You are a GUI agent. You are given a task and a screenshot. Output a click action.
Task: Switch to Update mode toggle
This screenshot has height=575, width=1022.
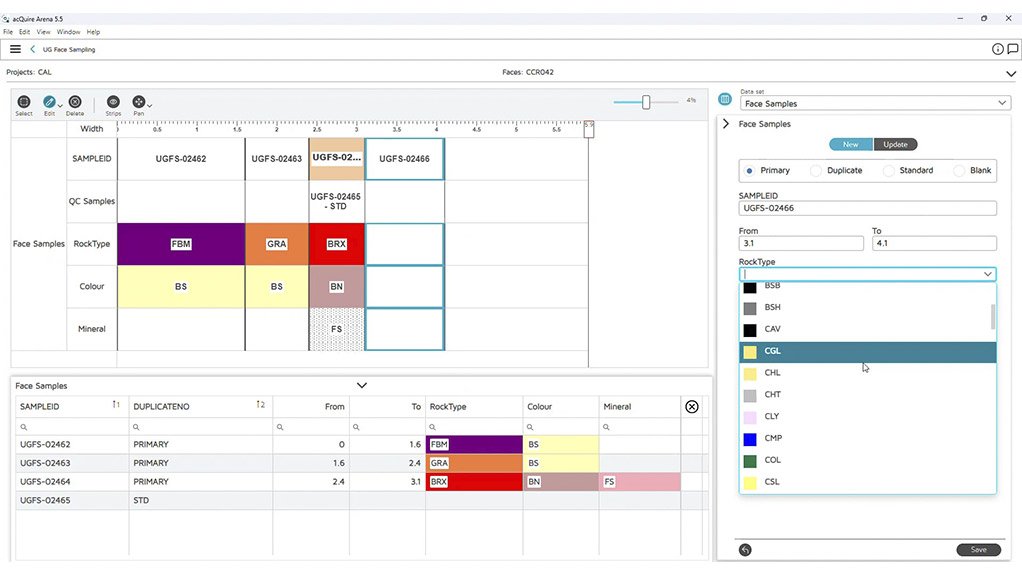click(896, 144)
